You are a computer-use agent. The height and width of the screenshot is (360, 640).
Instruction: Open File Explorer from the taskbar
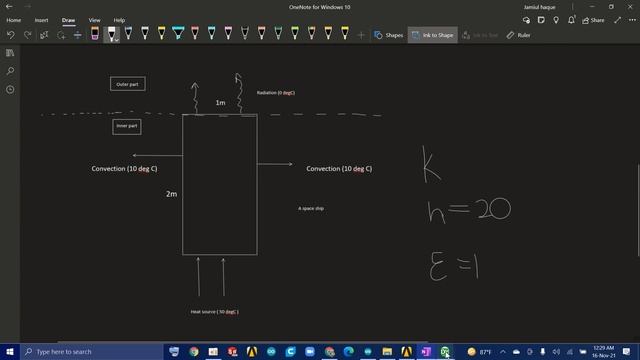[x=387, y=351]
